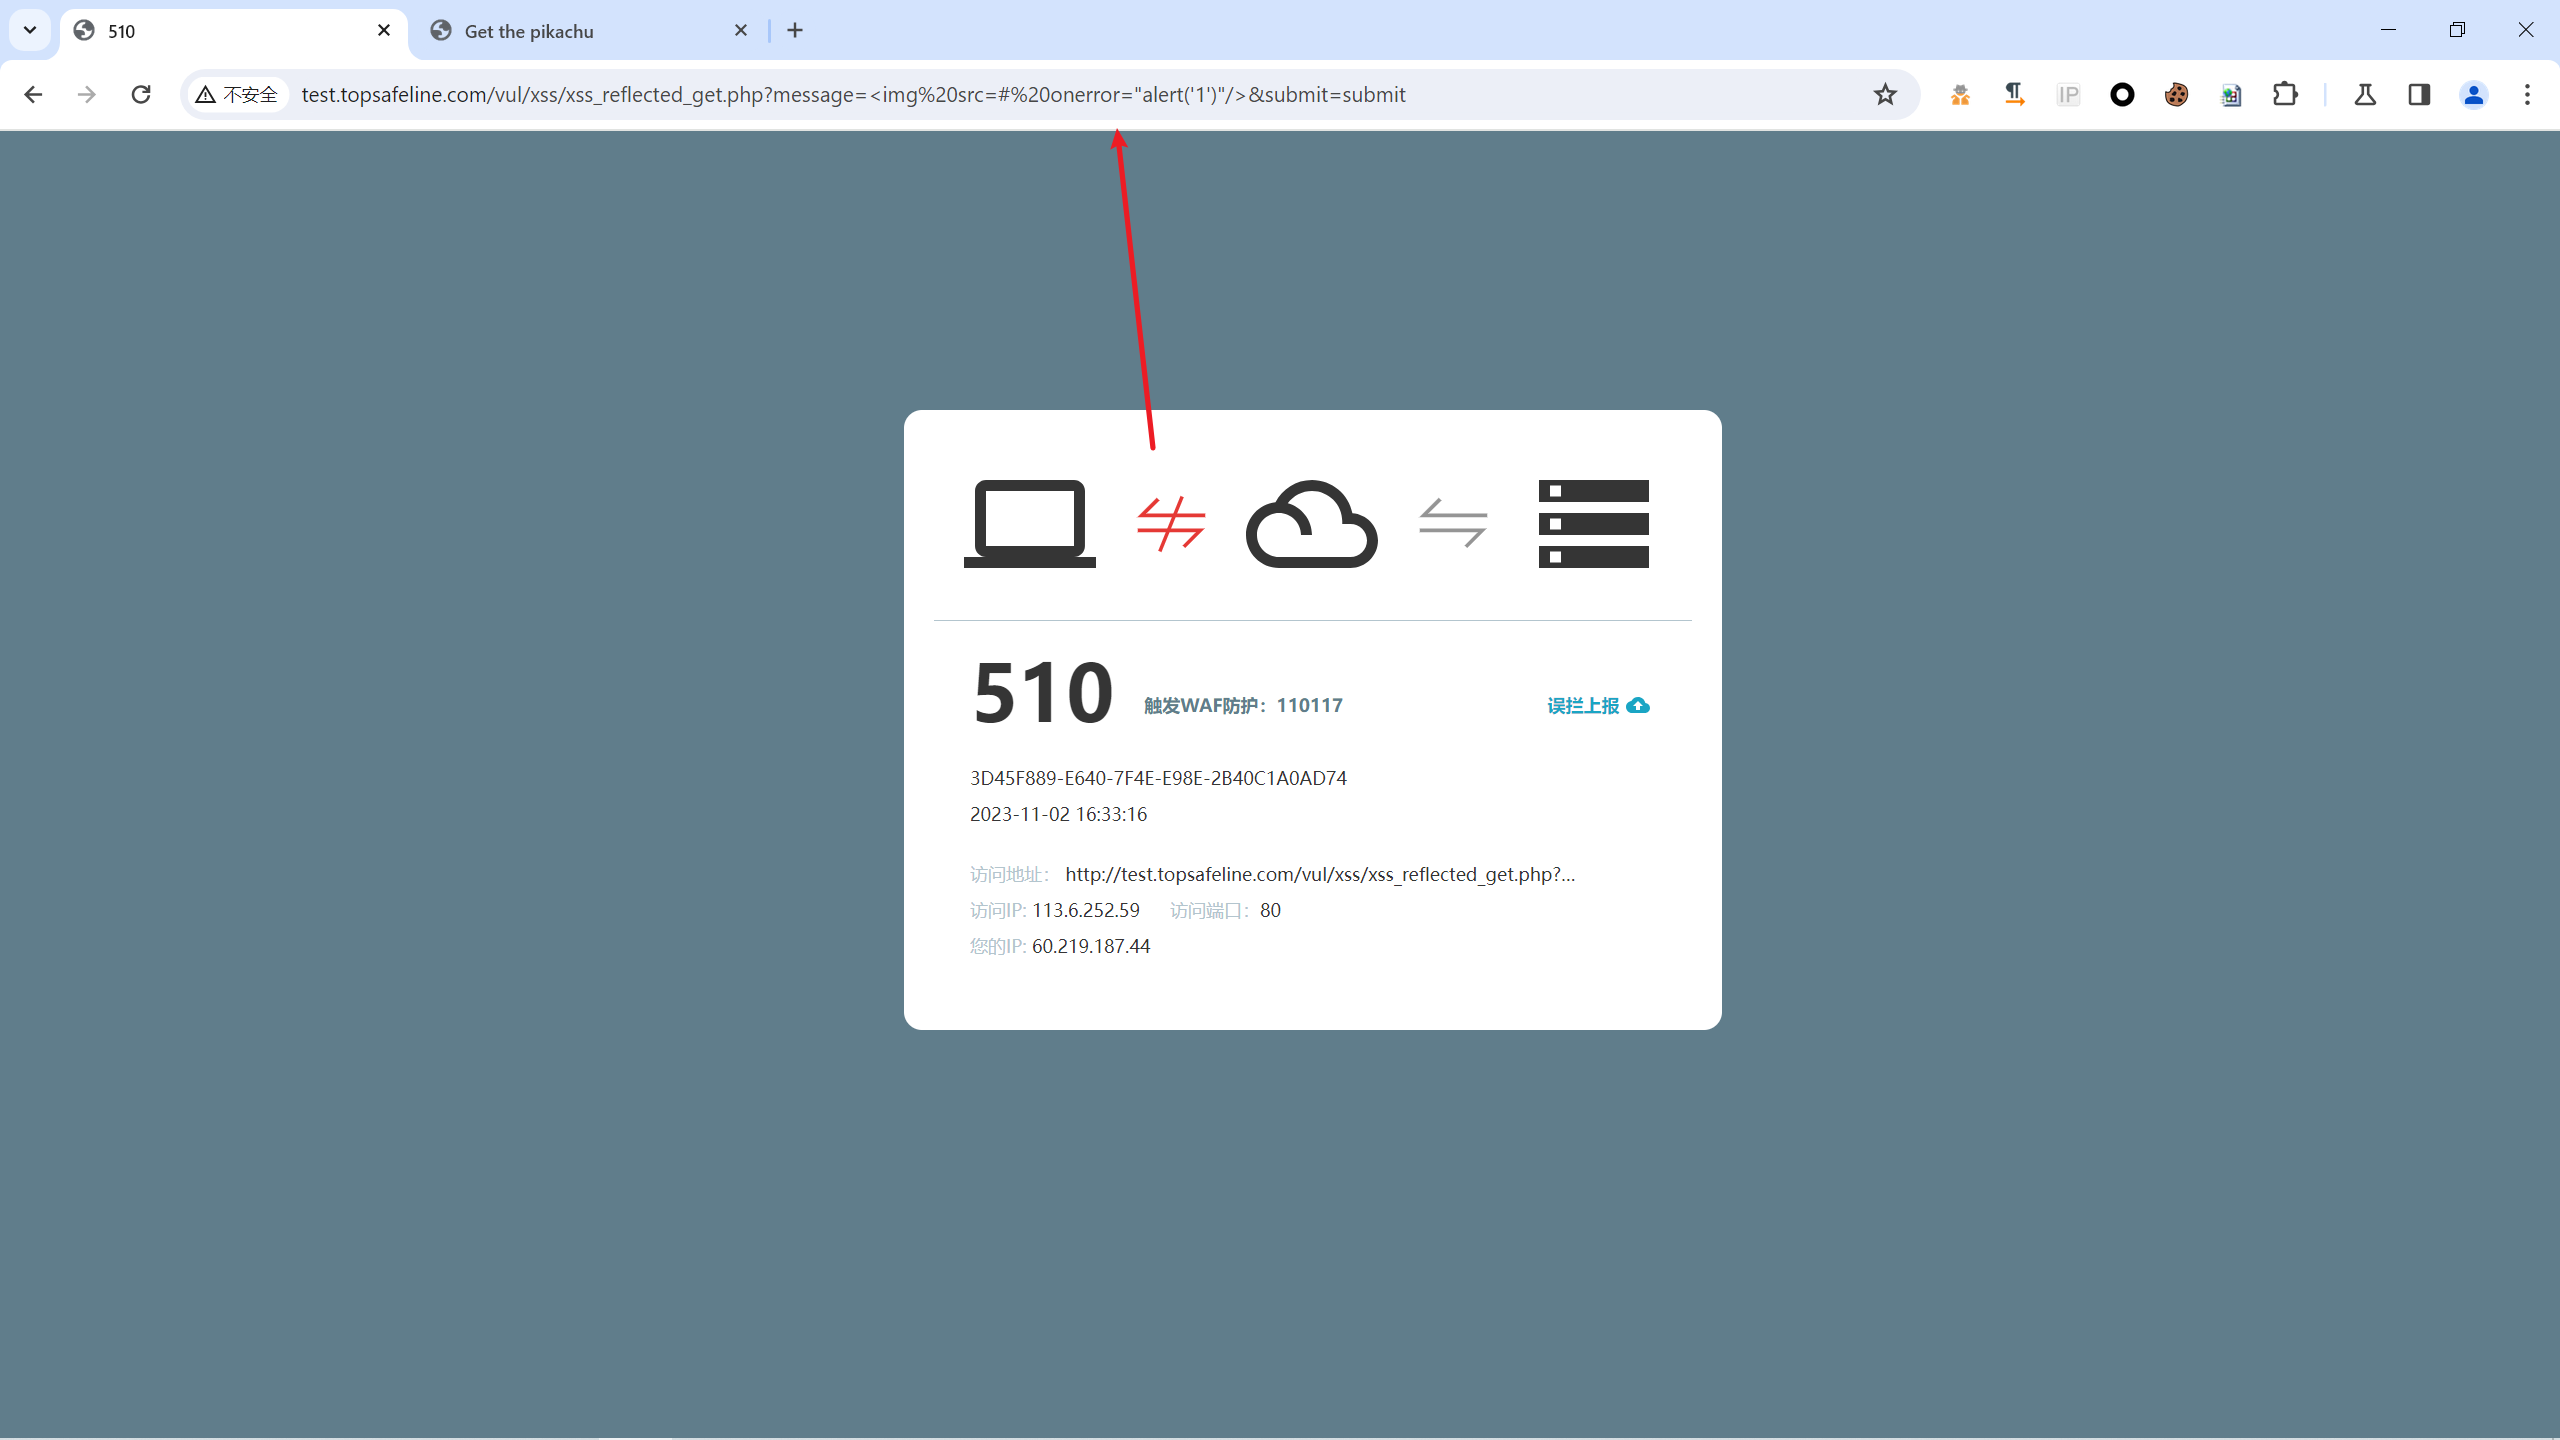Close the Get the pikachu tab

click(x=741, y=30)
